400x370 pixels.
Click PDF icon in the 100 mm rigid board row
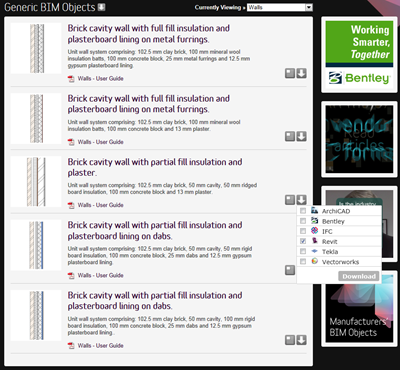[x=71, y=346]
